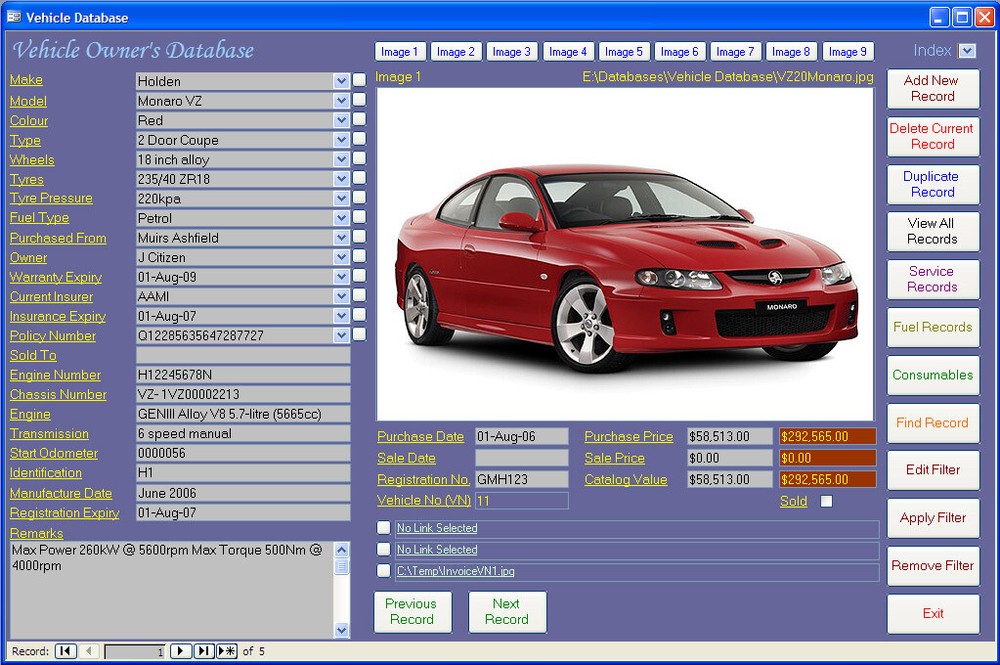Switch to Image 3
Image resolution: width=1000 pixels, height=665 pixels.
click(512, 51)
